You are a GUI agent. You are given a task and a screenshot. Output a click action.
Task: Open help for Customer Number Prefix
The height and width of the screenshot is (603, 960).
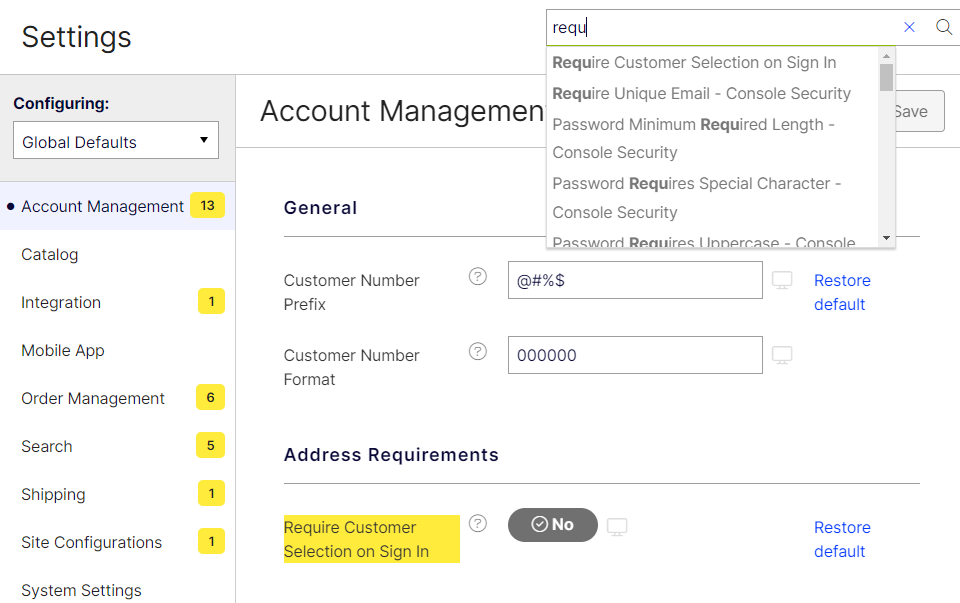478,277
